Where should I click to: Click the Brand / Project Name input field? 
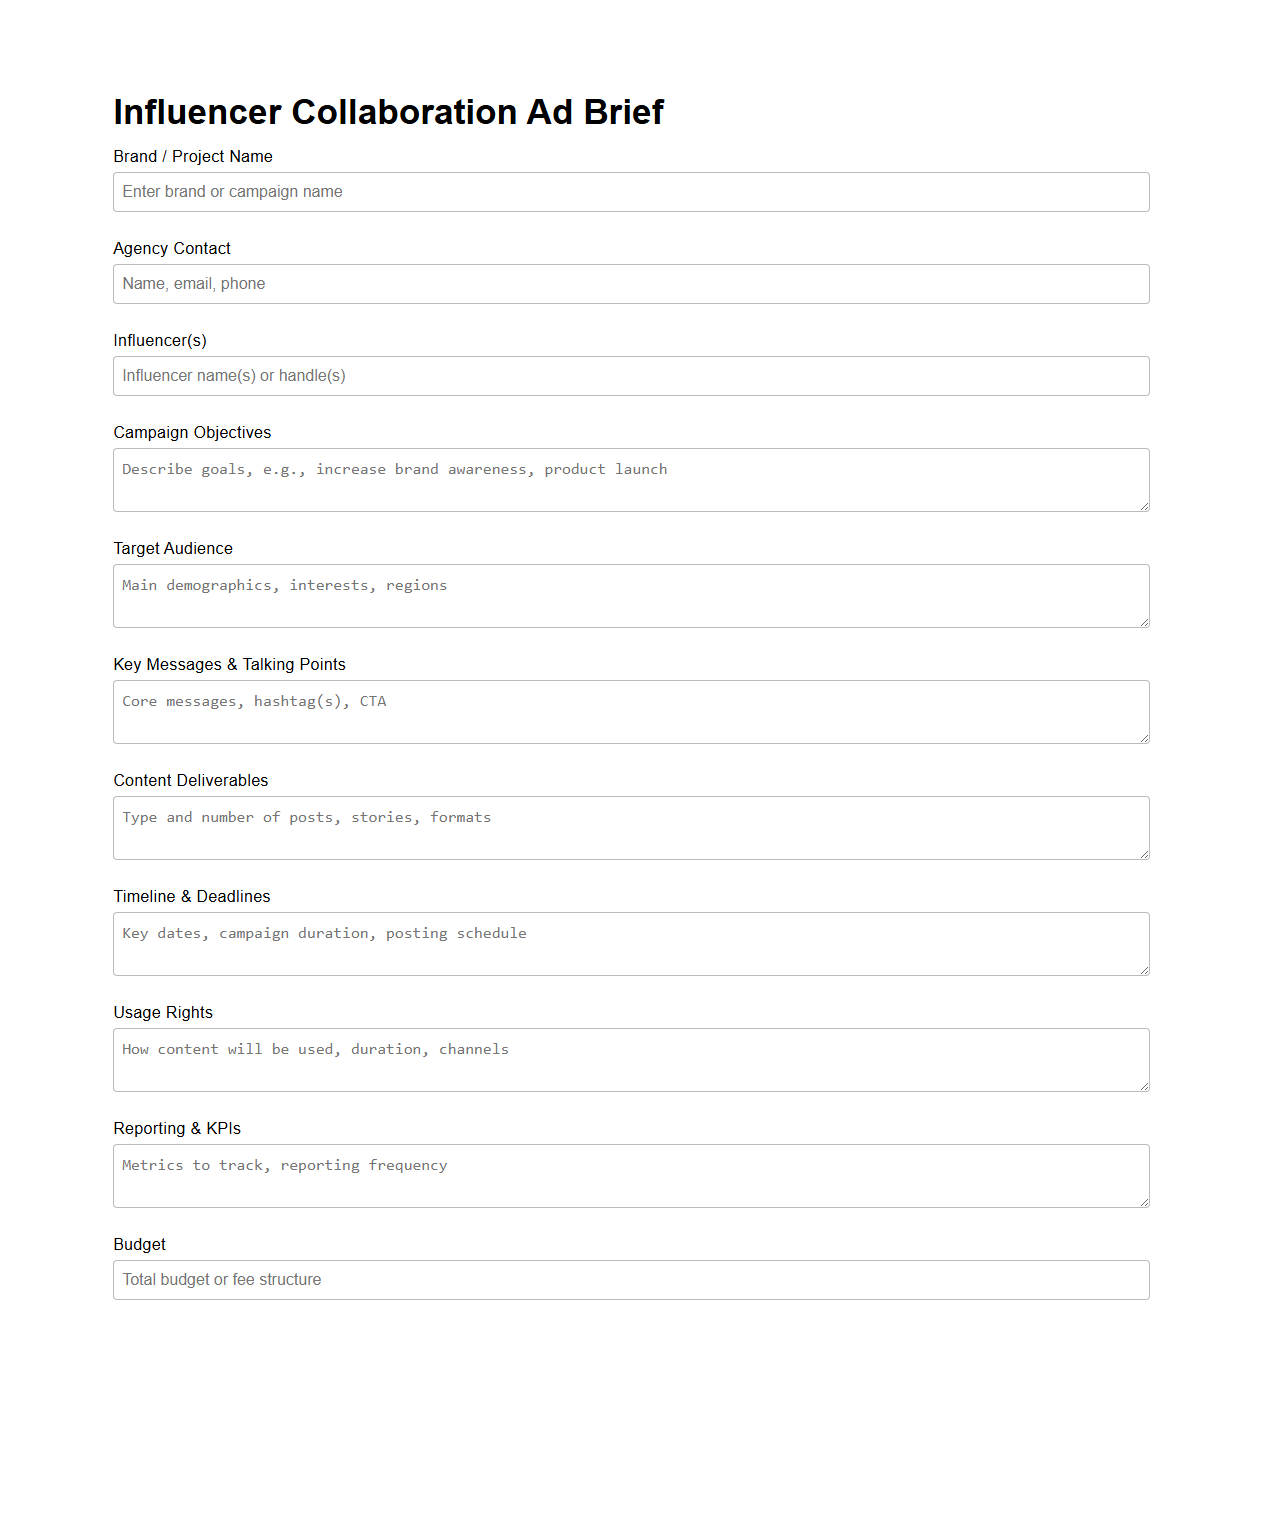click(630, 191)
